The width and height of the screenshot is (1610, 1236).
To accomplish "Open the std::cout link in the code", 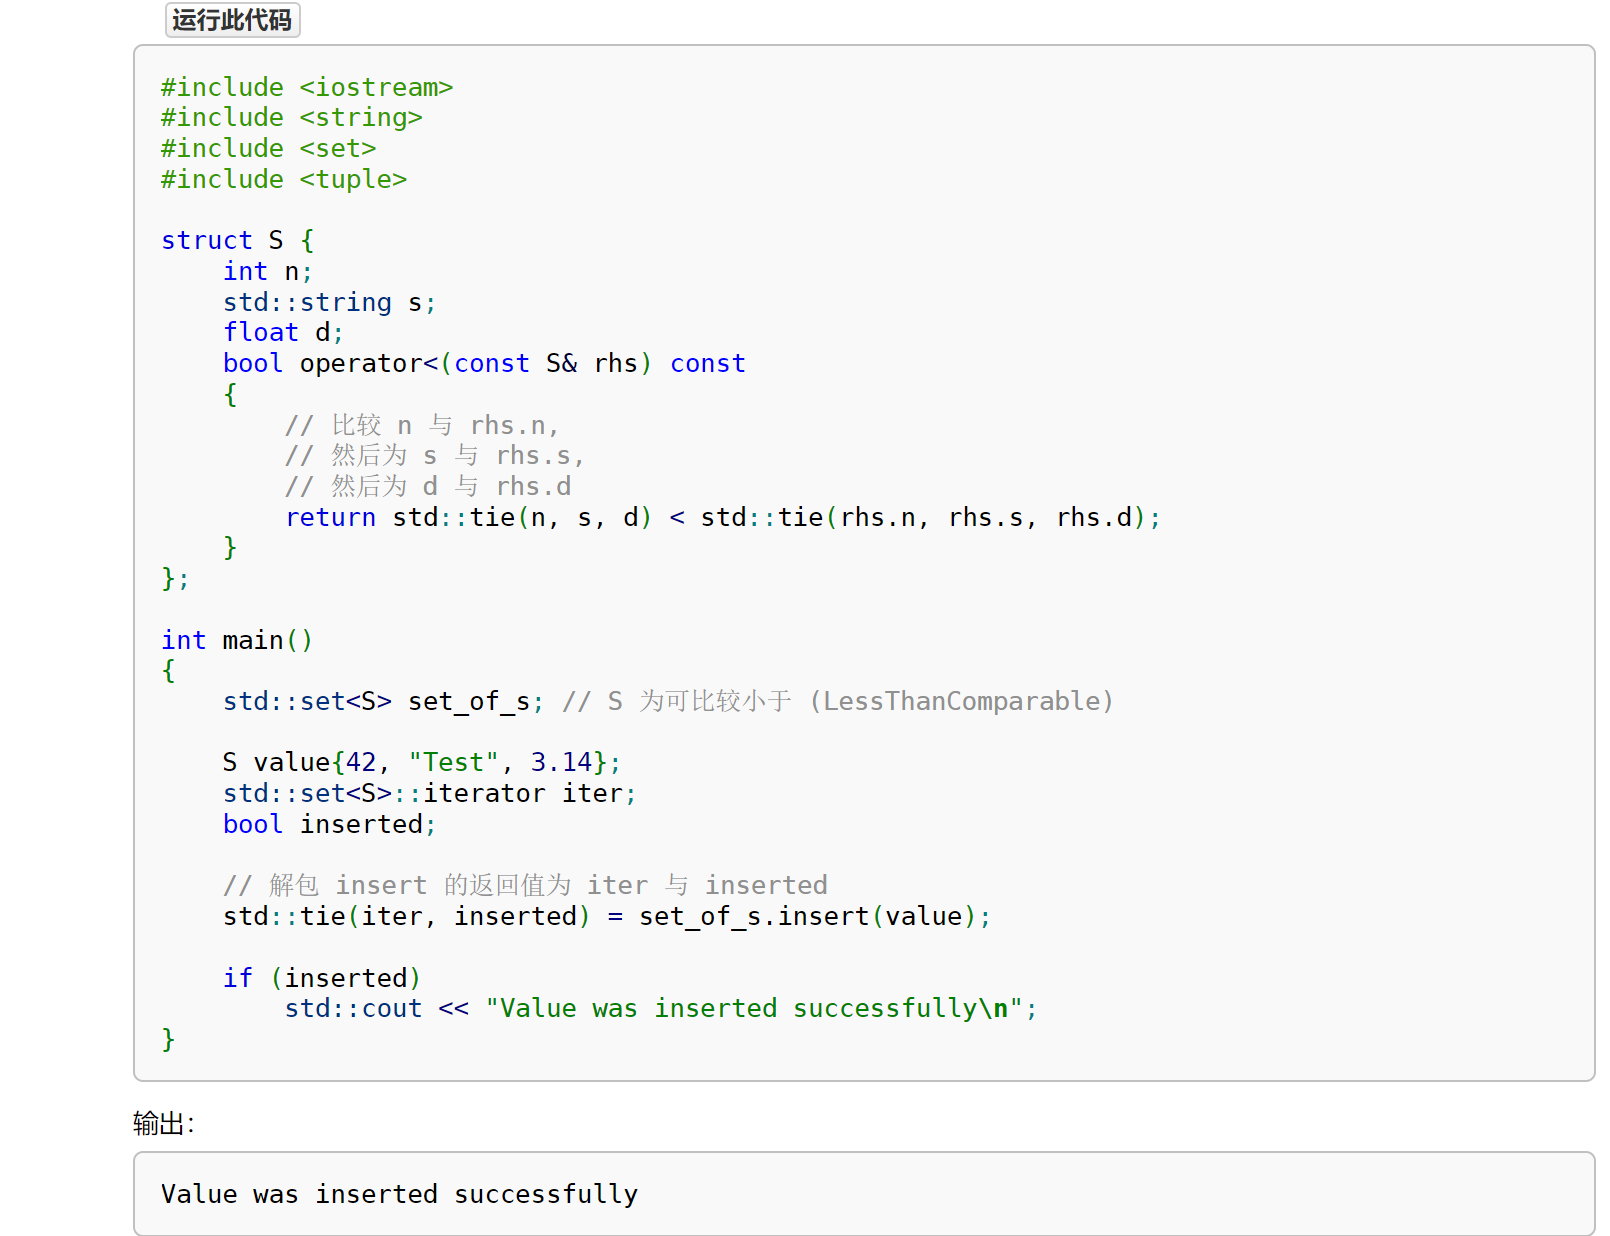I will [x=353, y=1009].
